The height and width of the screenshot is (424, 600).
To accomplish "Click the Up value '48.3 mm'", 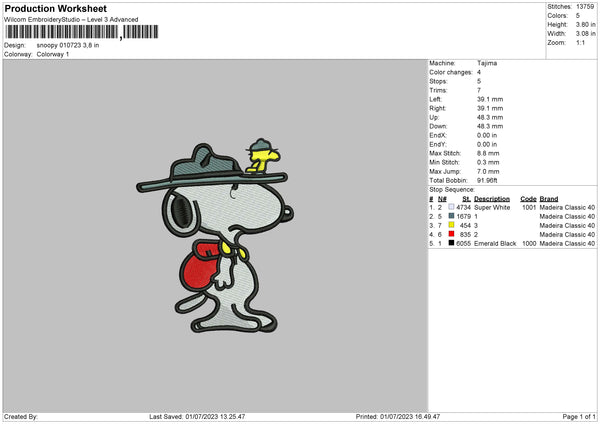I will click(x=490, y=117).
